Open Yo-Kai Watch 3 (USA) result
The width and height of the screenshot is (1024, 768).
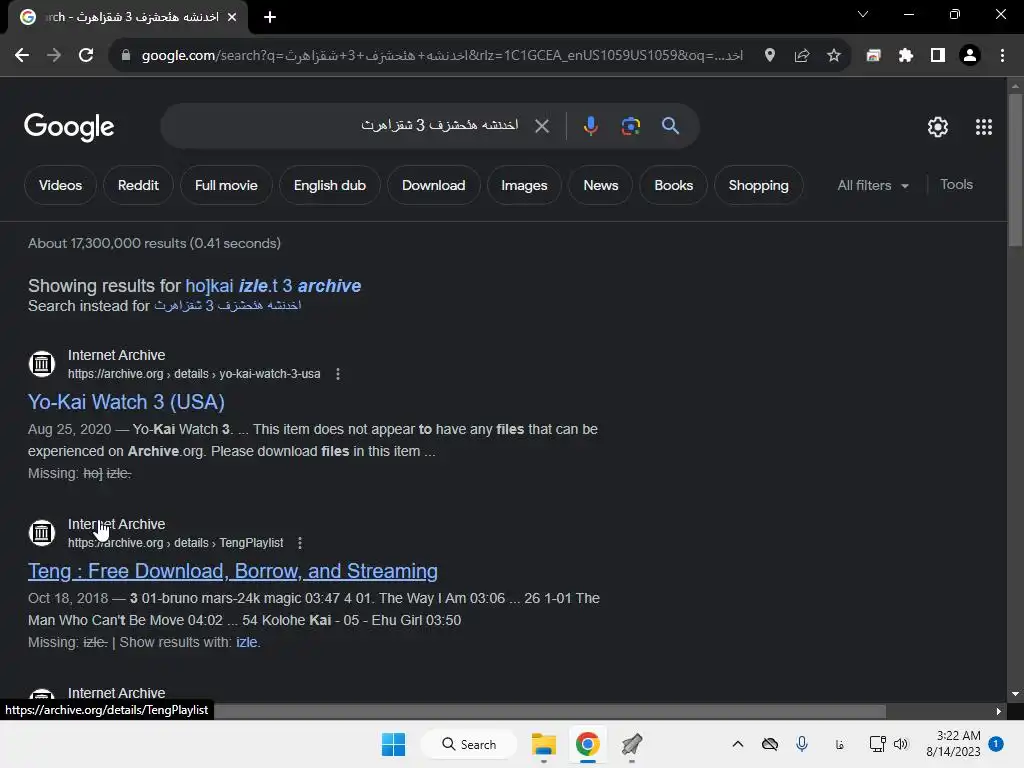pos(126,402)
